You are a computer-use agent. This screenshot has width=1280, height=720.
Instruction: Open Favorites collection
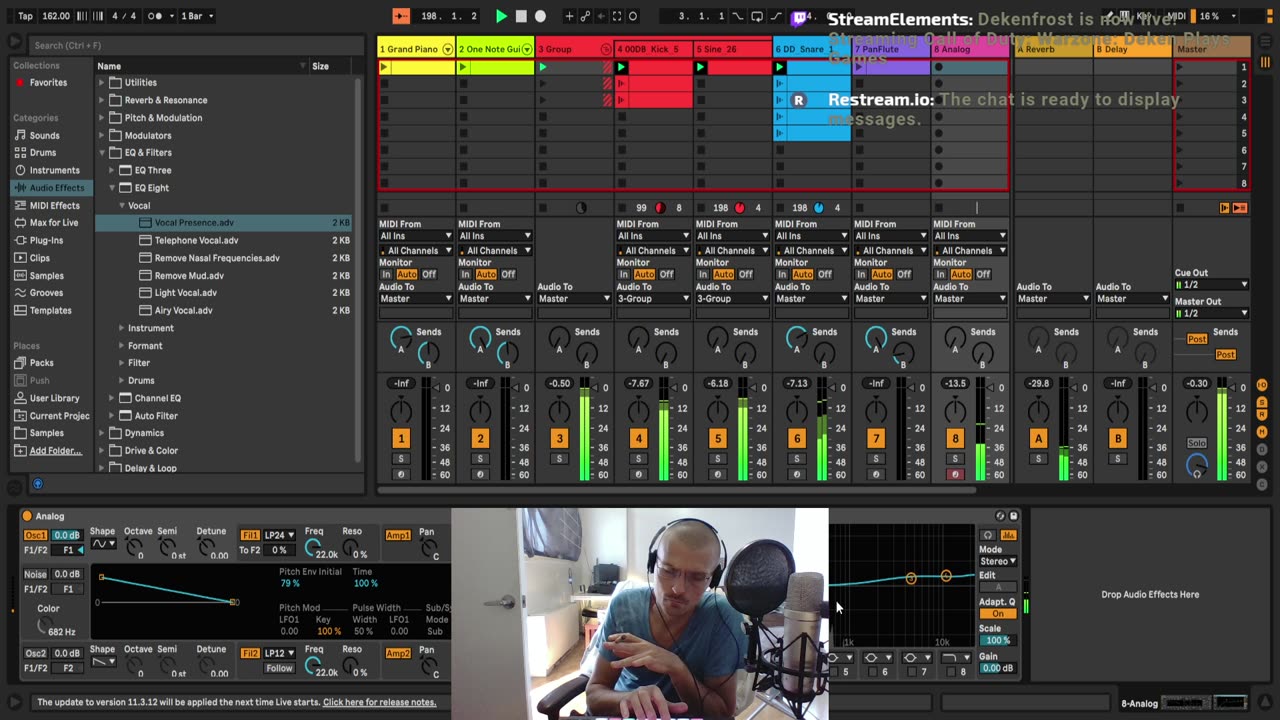click(x=47, y=83)
